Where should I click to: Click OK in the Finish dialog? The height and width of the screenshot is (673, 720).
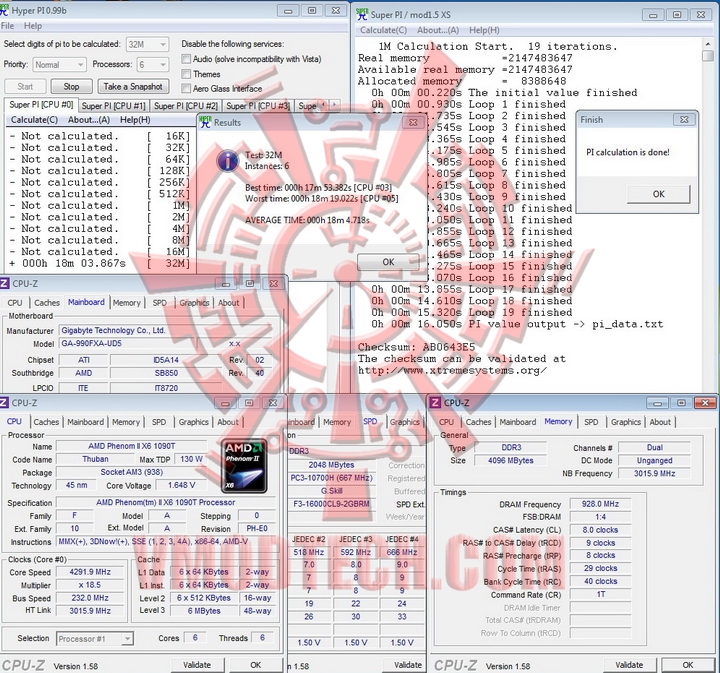(658, 194)
